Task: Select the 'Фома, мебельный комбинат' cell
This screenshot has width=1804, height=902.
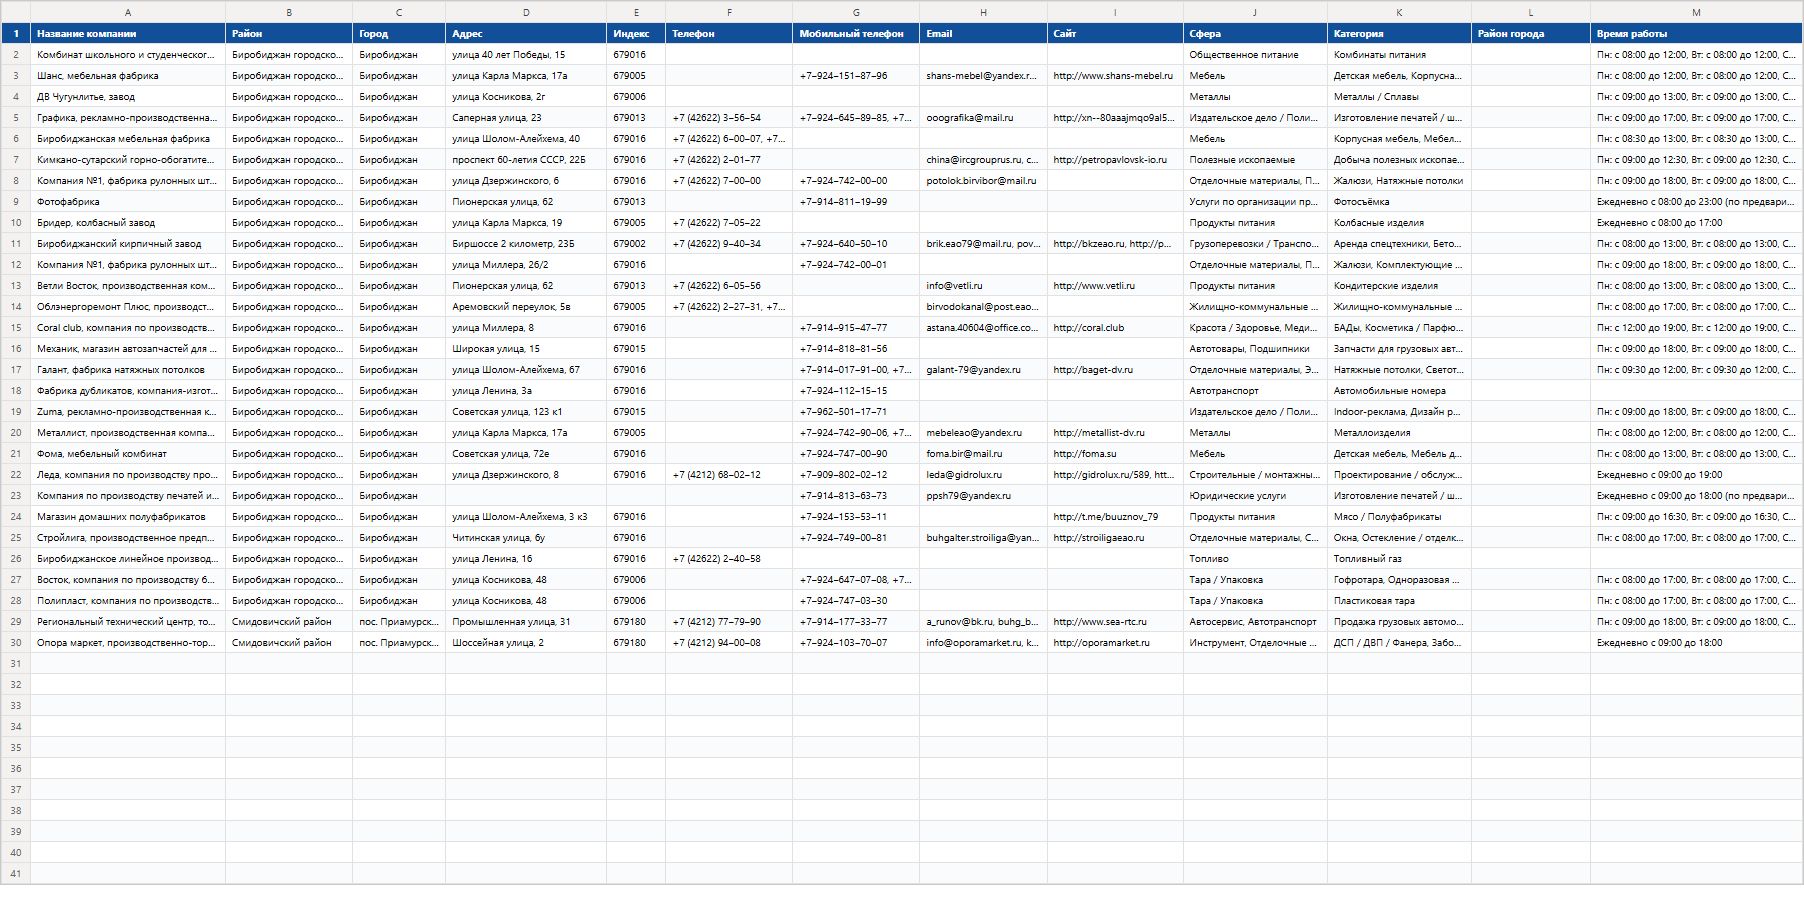Action: coord(128,453)
